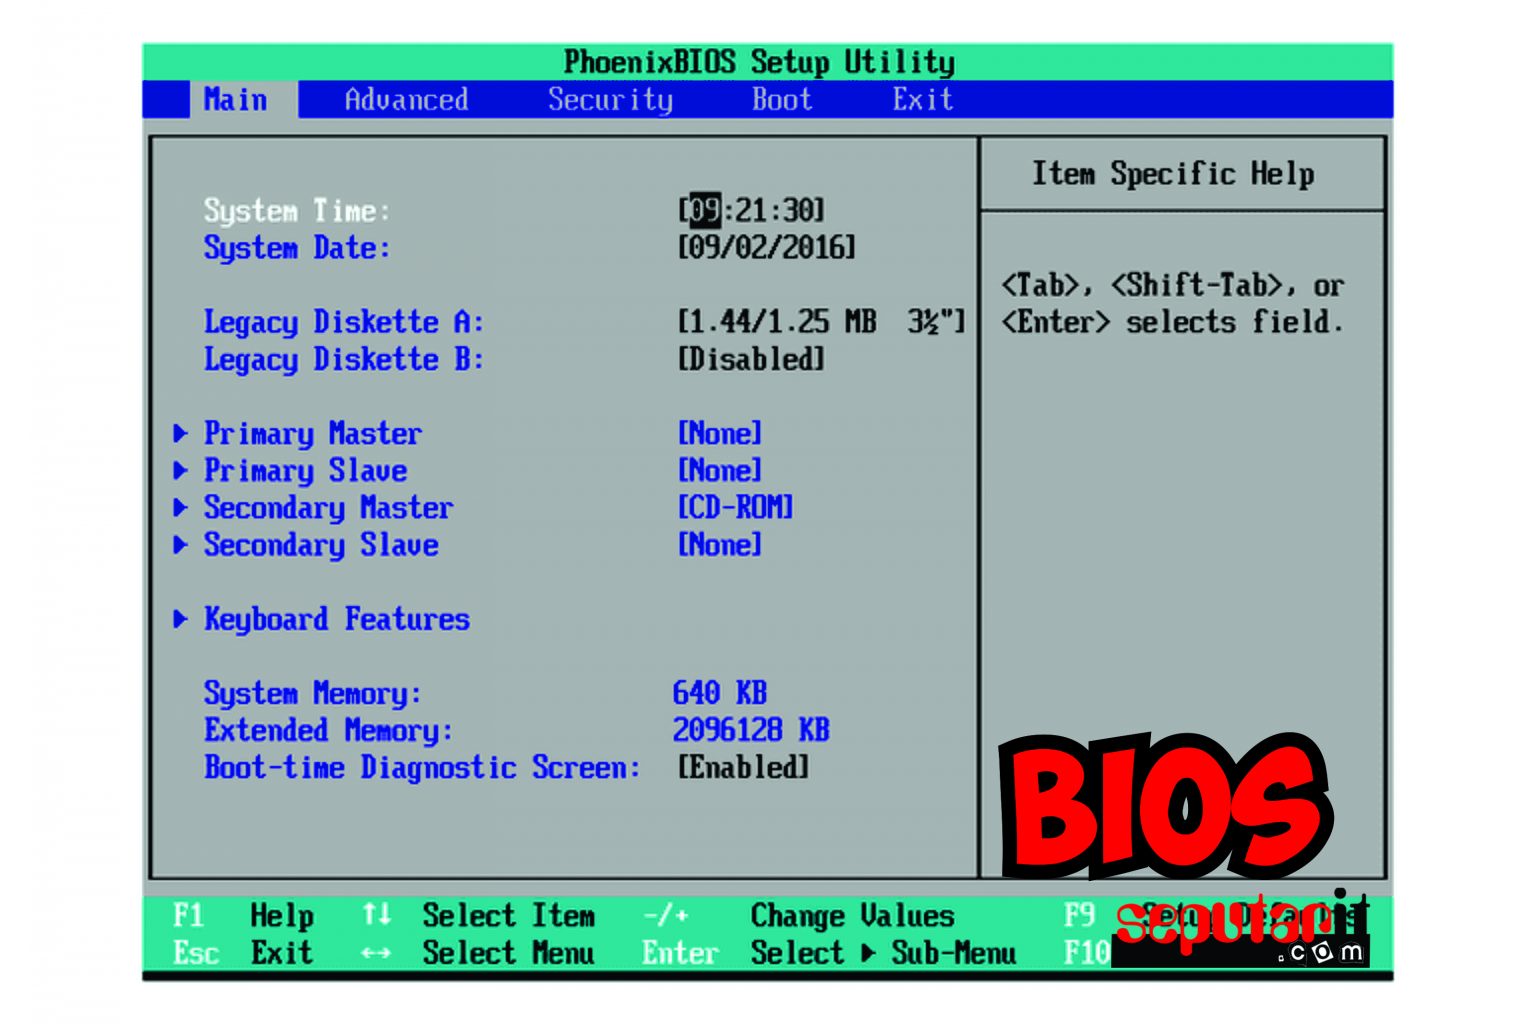1536x1024 pixels.
Task: Change Legacy Diskette B Disabled value
Action: (x=751, y=359)
